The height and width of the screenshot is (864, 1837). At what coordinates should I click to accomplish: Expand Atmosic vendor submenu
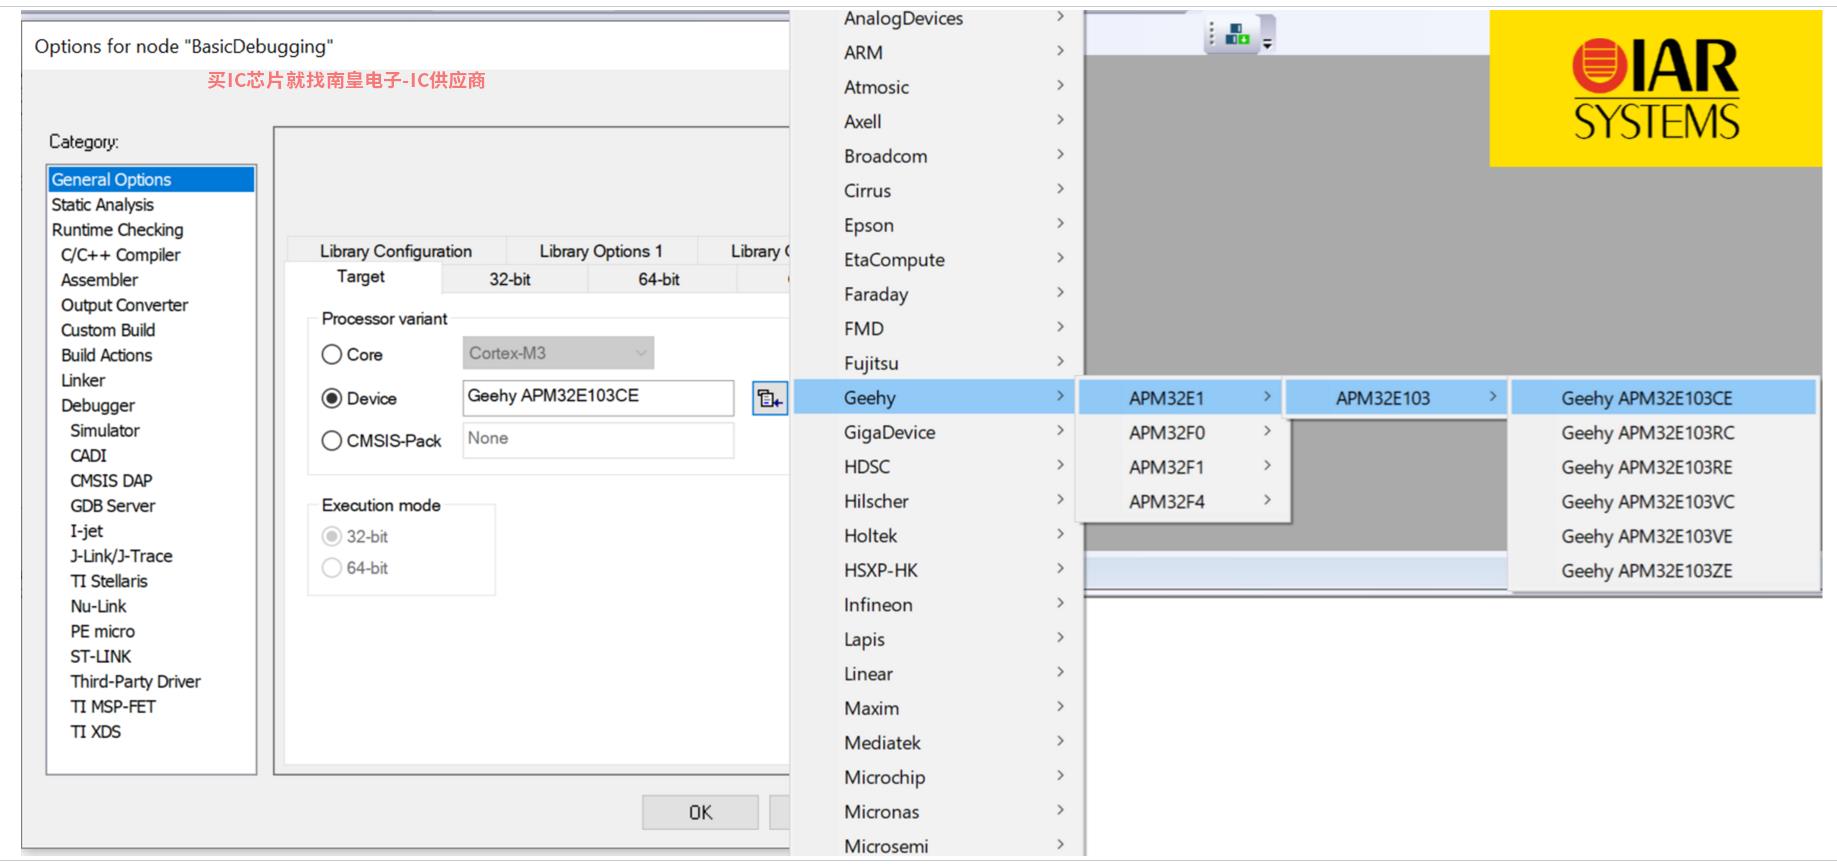pyautogui.click(x=936, y=87)
